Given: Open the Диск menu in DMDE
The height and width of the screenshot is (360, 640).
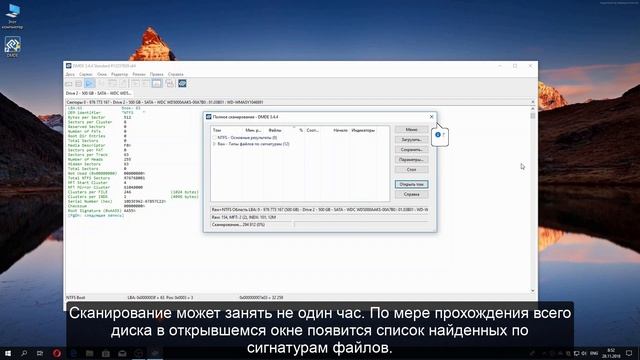Looking at the screenshot, I should (x=70, y=74).
